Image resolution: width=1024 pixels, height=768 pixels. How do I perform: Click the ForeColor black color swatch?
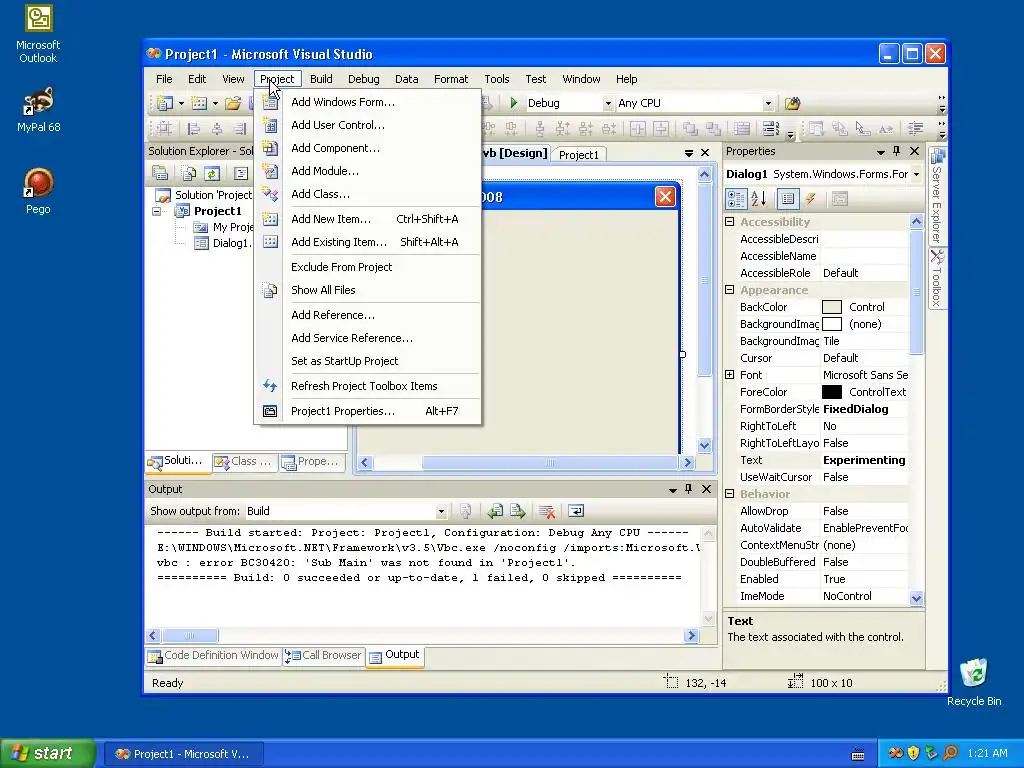point(831,392)
